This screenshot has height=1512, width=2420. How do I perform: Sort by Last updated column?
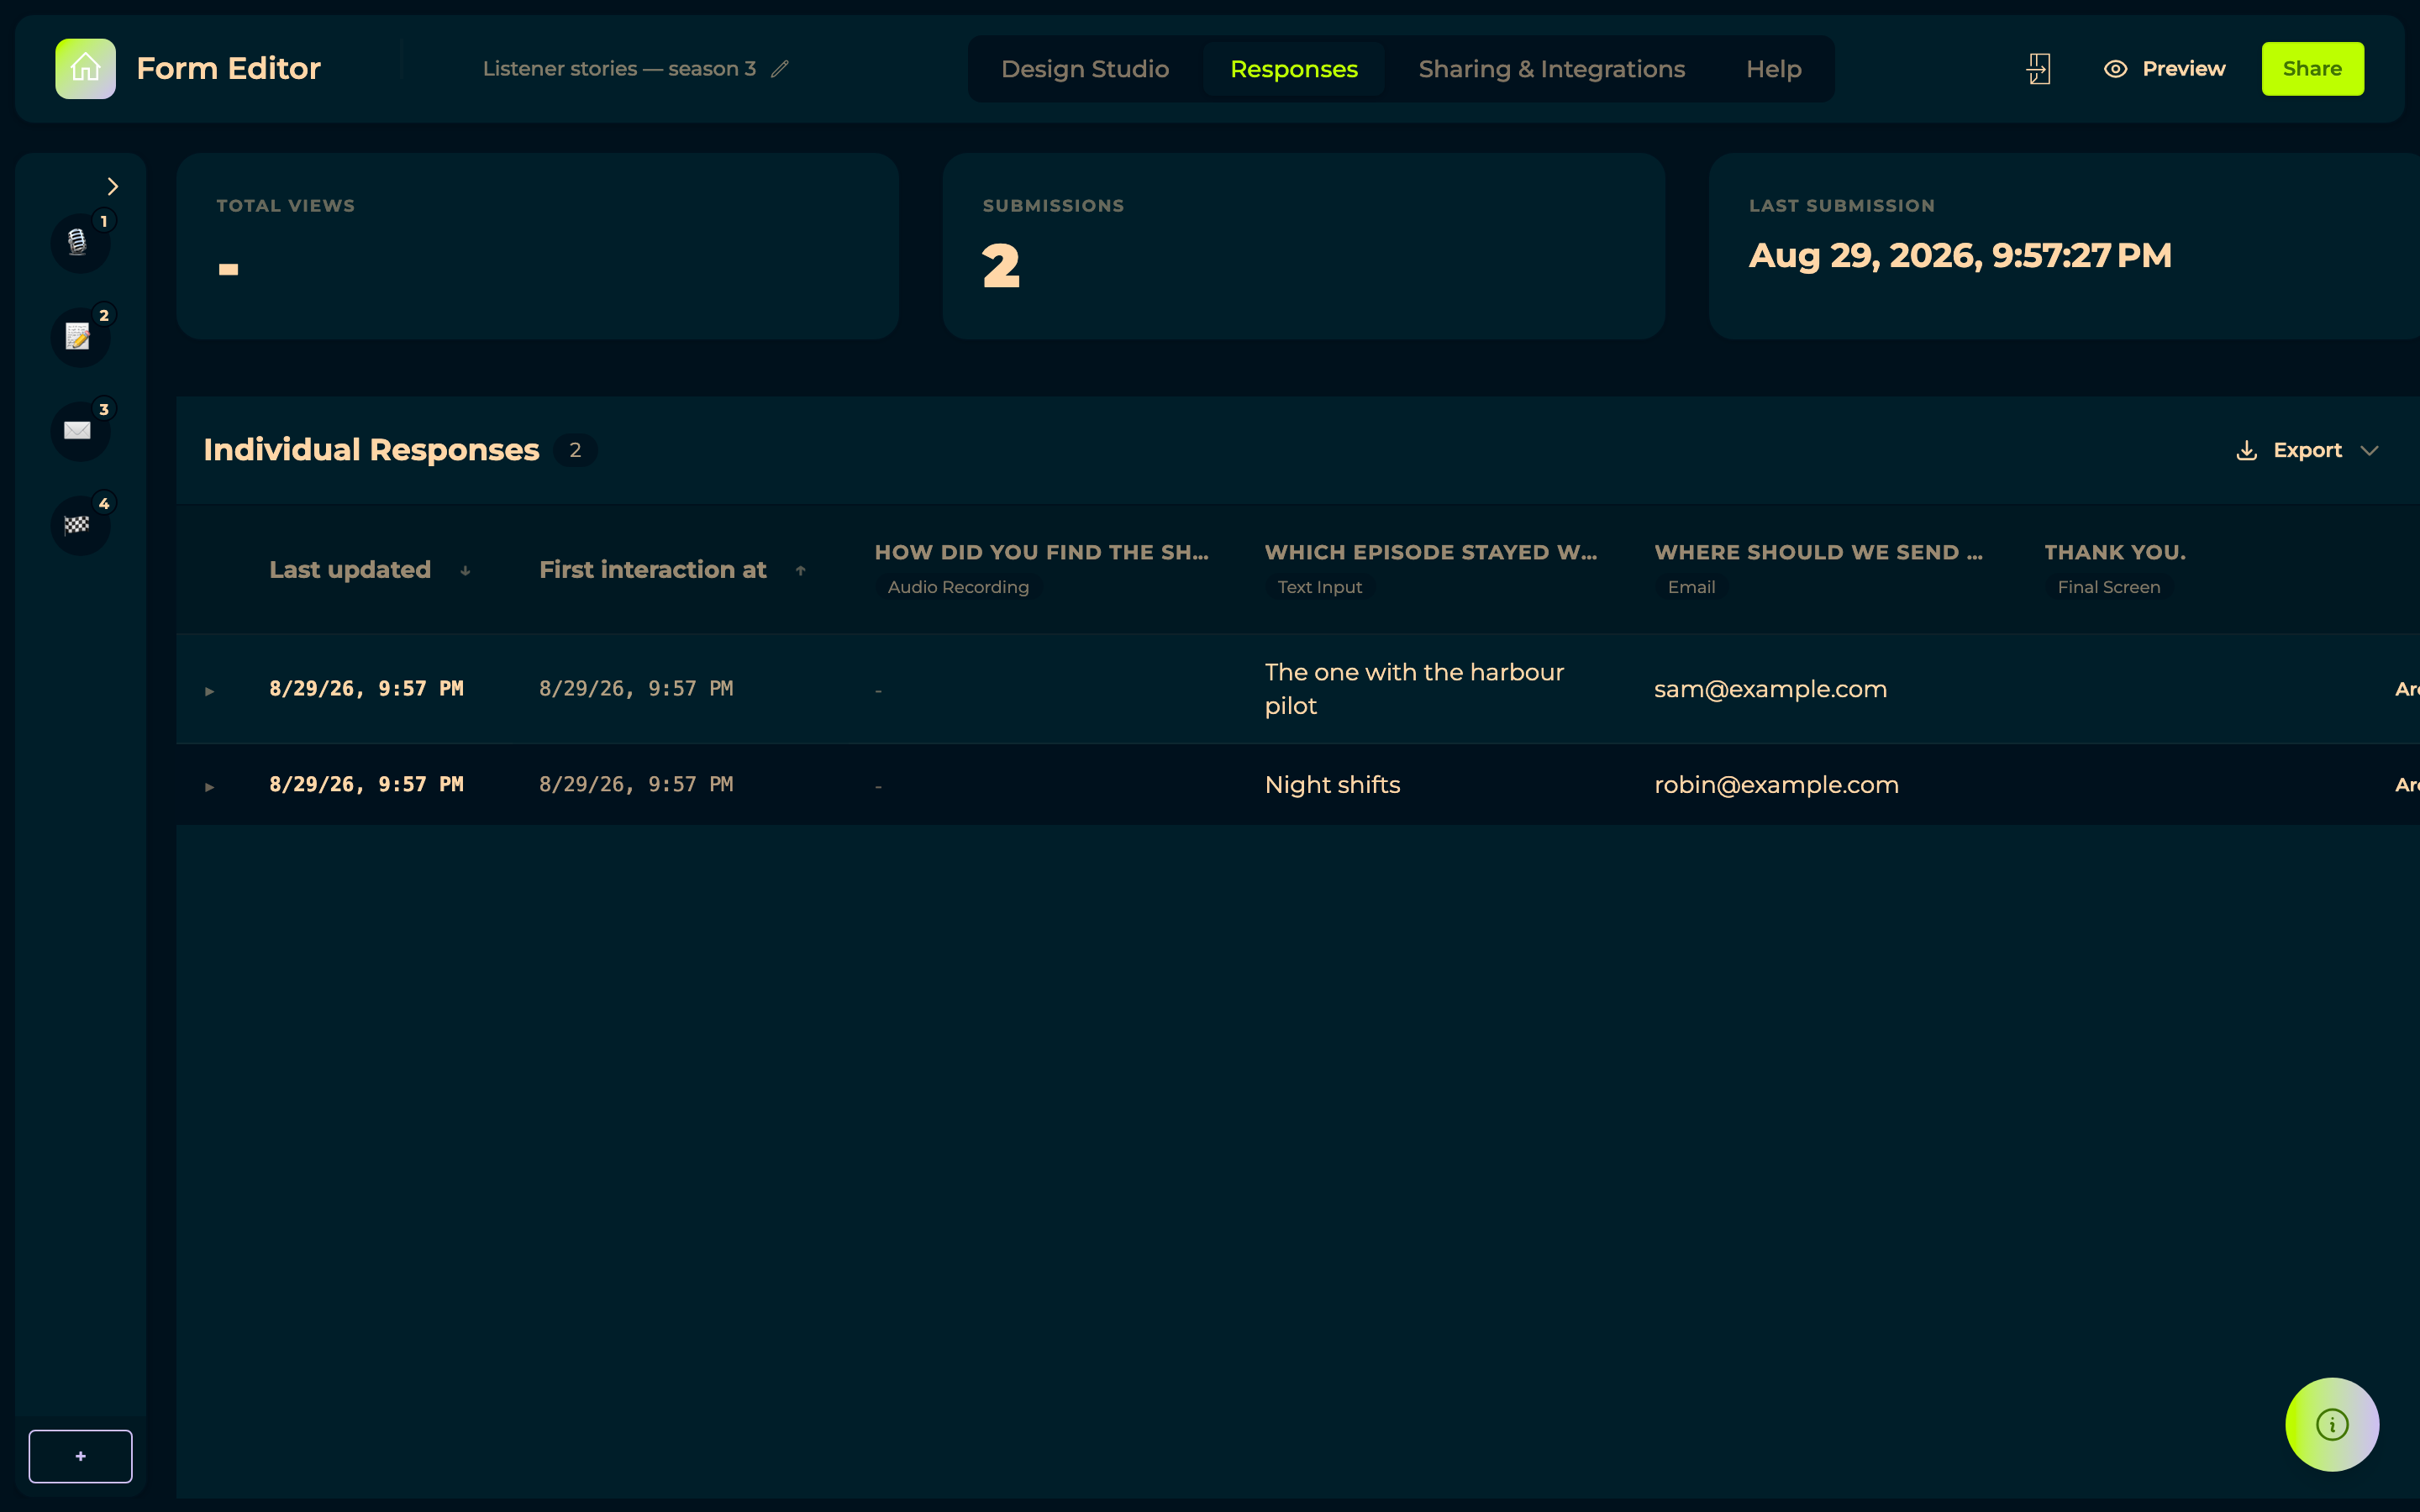370,569
